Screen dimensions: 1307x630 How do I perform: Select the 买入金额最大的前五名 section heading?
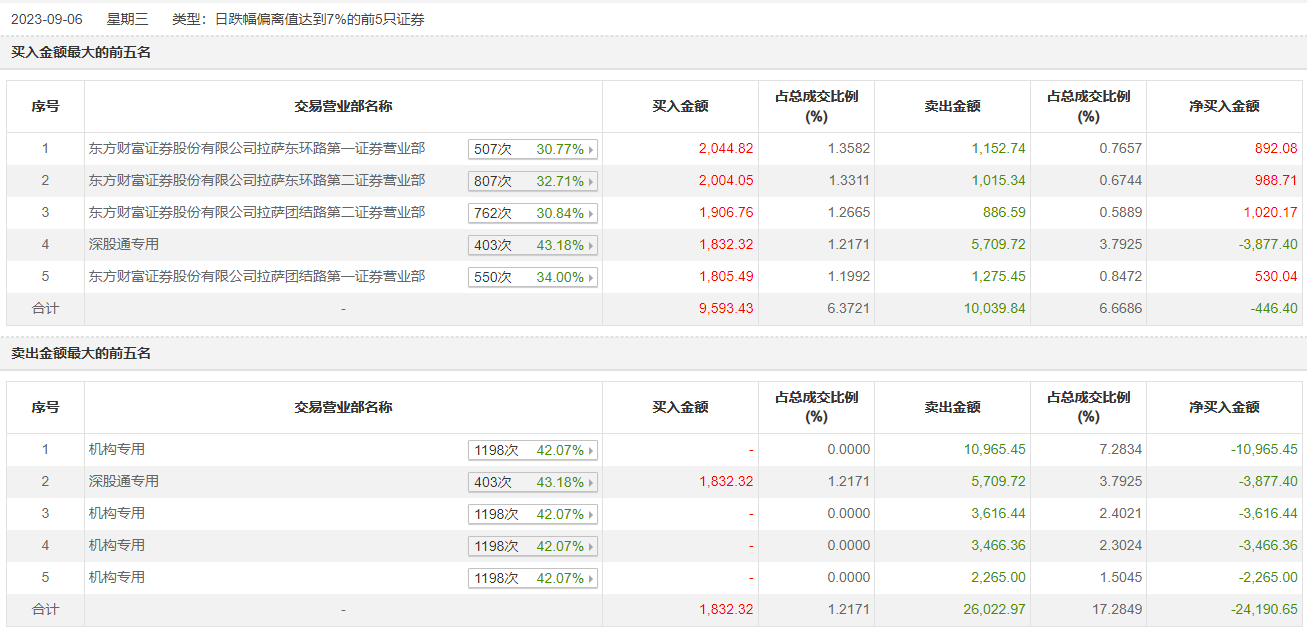click(81, 52)
